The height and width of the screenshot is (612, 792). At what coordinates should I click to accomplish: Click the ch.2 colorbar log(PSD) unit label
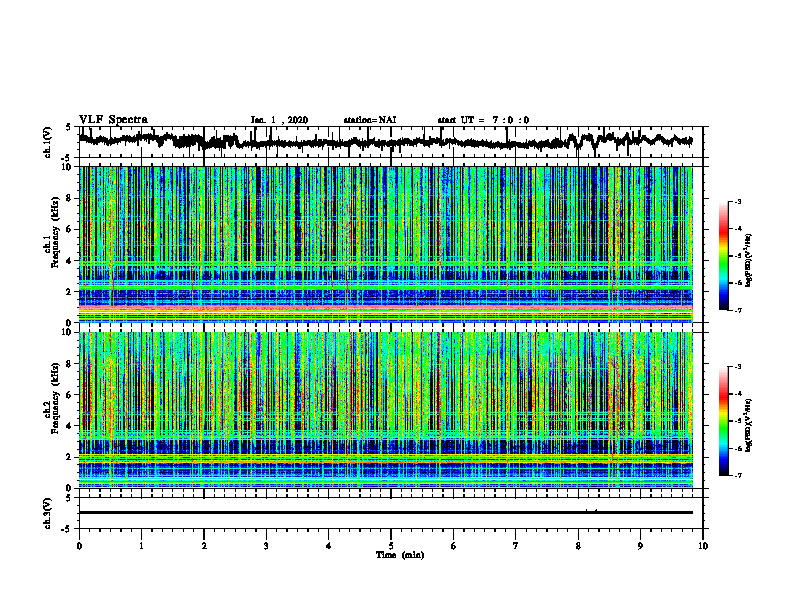point(750,424)
